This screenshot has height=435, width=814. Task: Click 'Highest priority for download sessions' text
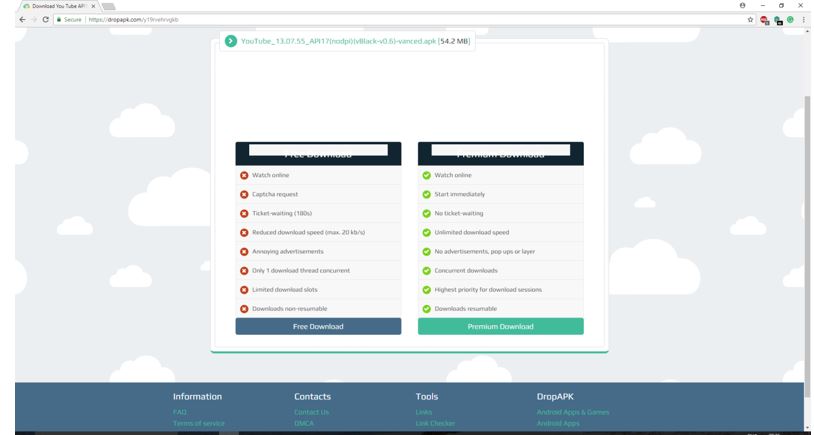(488, 290)
